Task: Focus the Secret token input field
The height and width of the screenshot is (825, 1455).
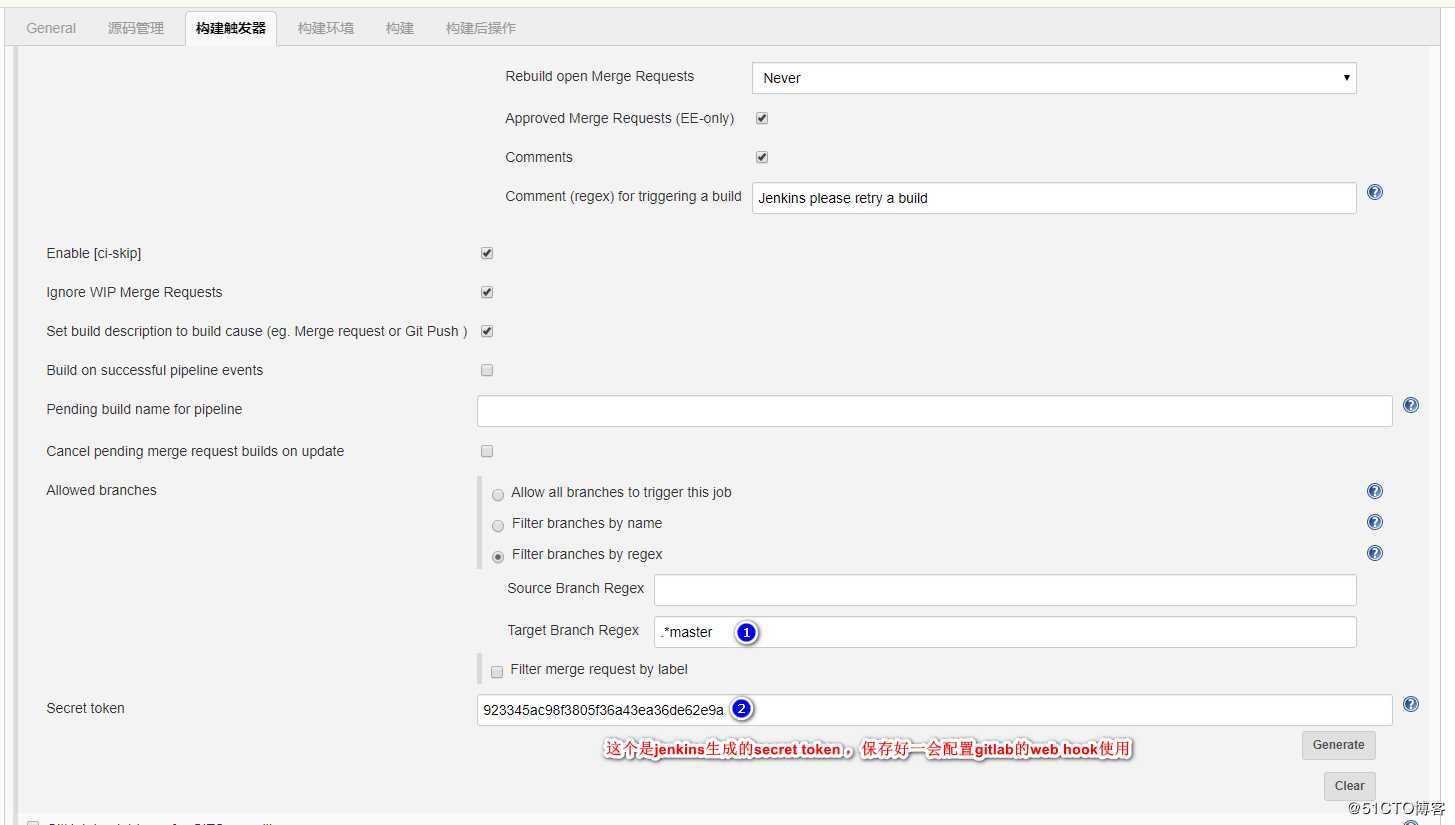Action: pyautogui.click(x=935, y=710)
